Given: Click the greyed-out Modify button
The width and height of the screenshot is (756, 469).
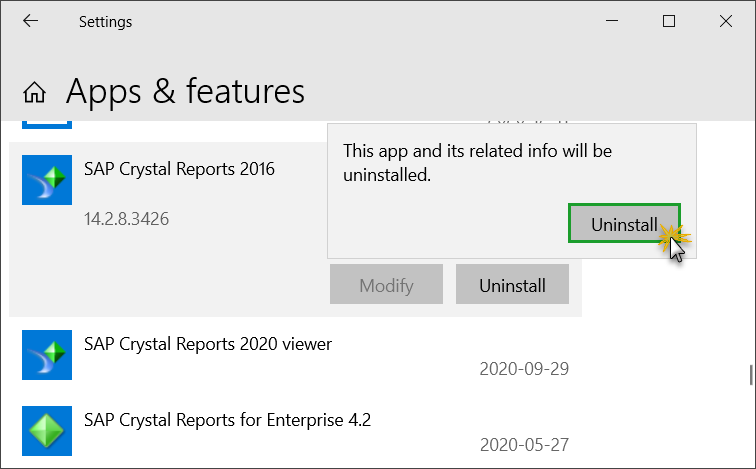Looking at the screenshot, I should [x=386, y=284].
